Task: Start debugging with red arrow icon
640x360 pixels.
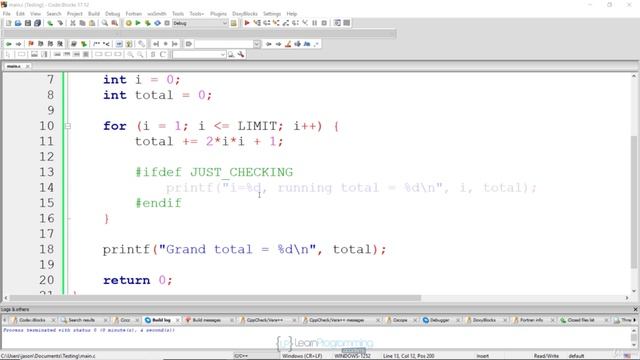Action: coord(247,23)
